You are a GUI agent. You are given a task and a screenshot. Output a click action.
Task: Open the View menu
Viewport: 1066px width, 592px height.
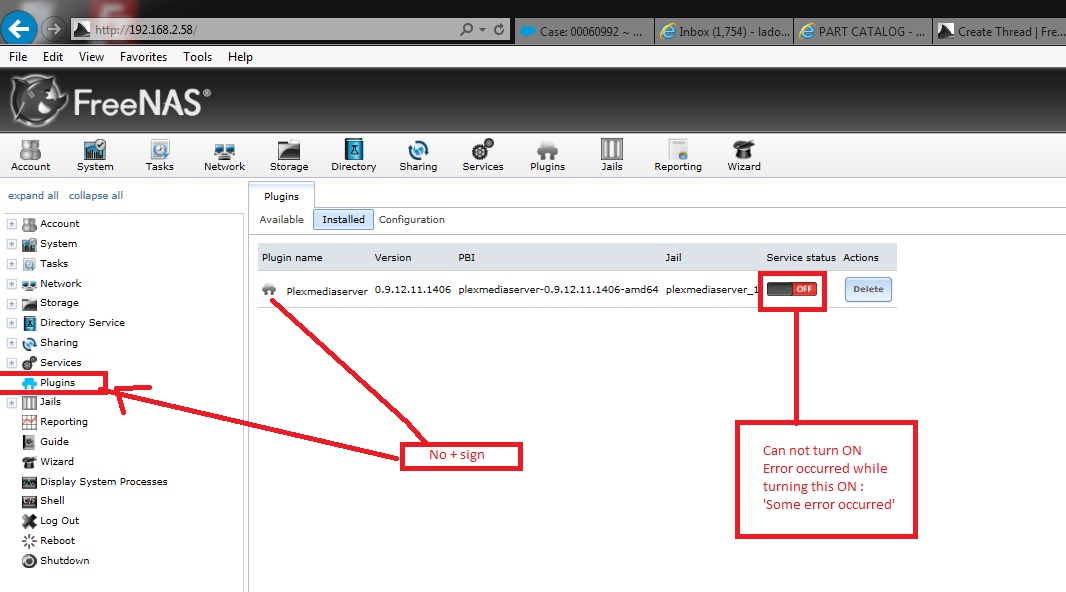91,57
